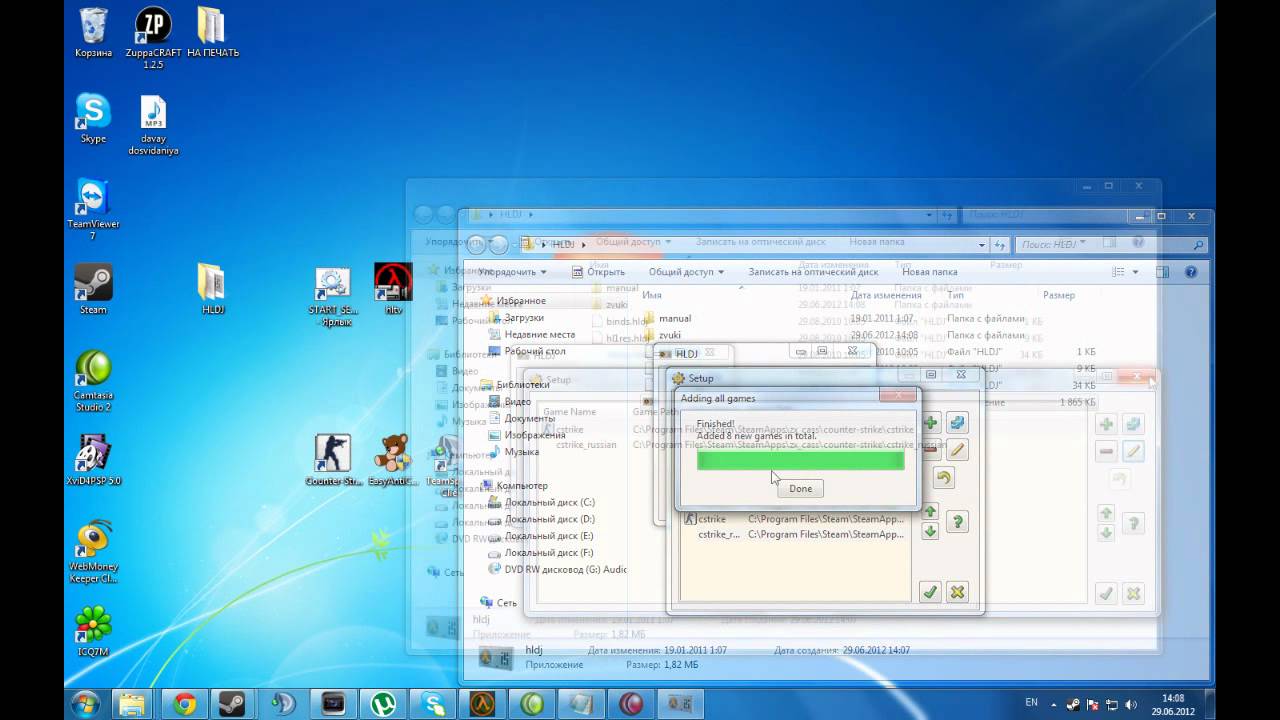Click Записать на оптический диск
The height and width of the screenshot is (720, 1280).
(813, 272)
